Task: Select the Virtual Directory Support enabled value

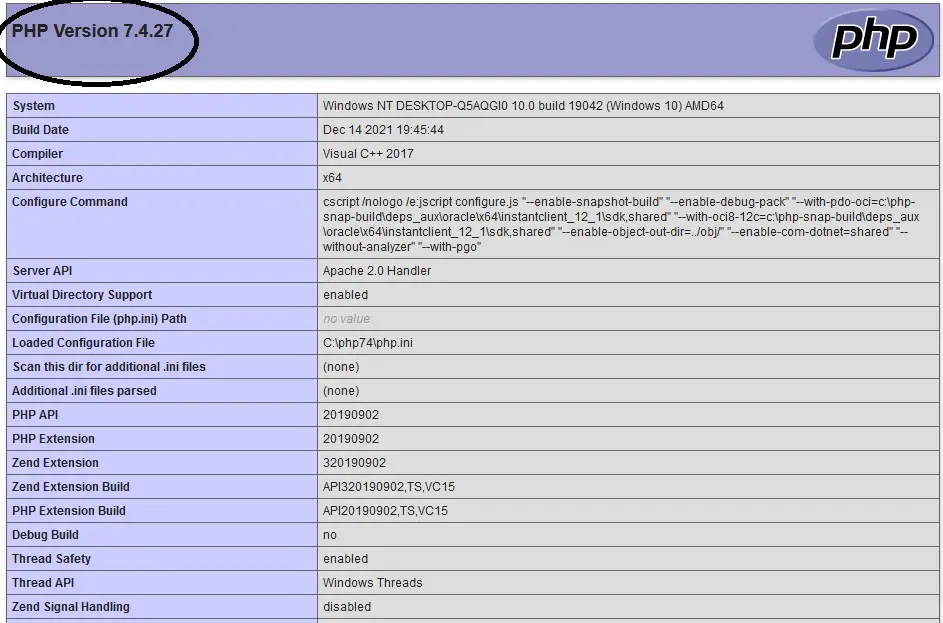Action: coord(345,295)
